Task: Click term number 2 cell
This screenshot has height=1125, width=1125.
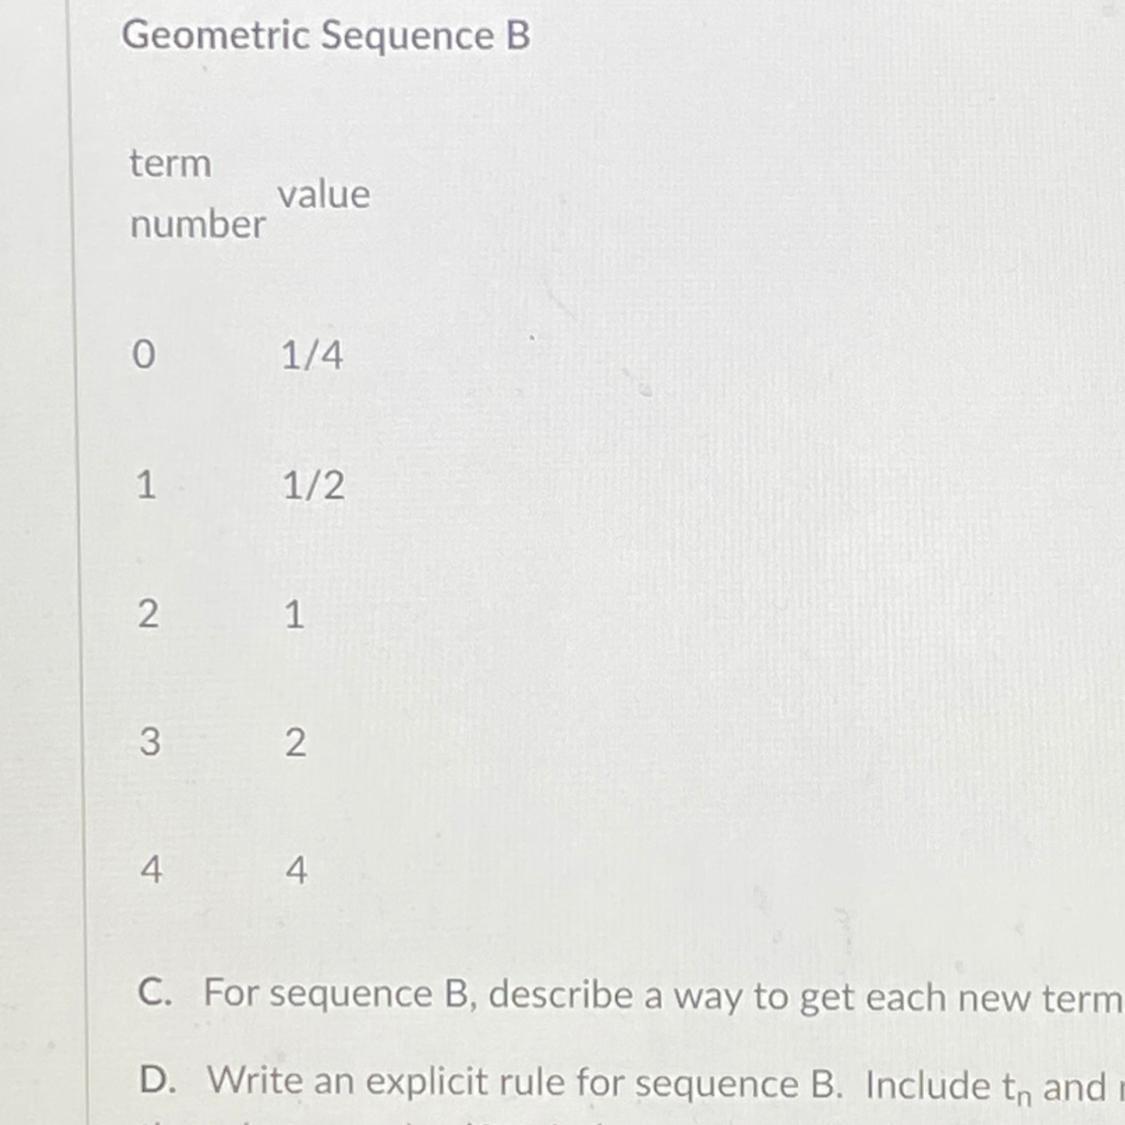Action: pos(148,614)
